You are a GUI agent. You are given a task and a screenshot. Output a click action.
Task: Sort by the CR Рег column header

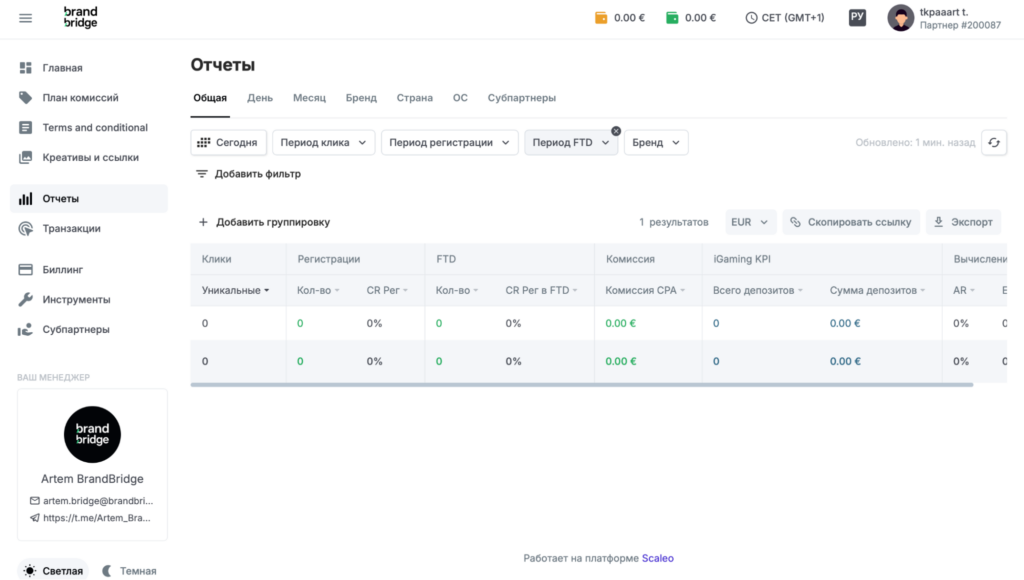(387, 290)
